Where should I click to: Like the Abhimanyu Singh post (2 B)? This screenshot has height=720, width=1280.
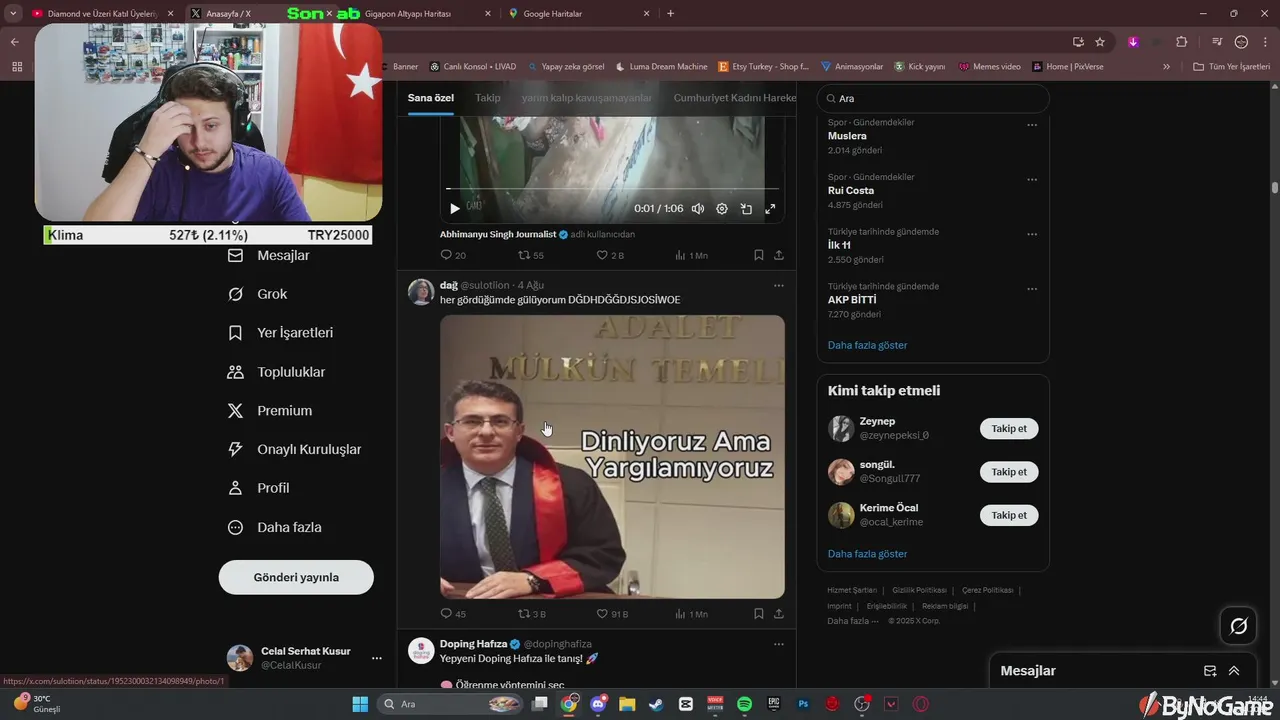click(610, 255)
